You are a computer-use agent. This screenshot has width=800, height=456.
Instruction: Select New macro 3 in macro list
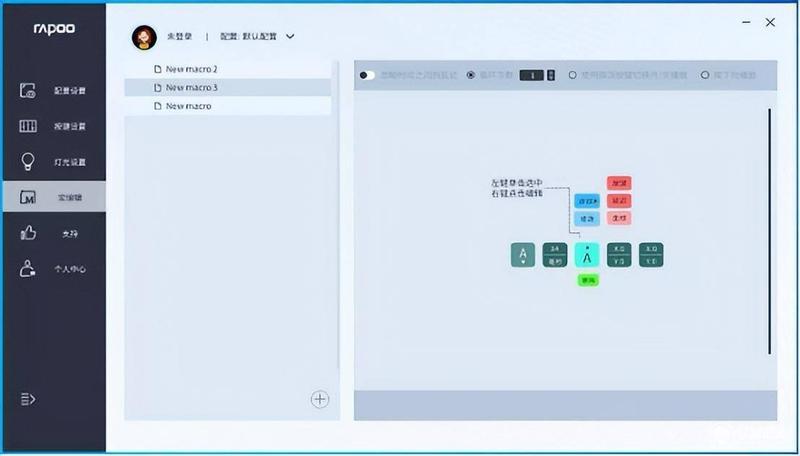(228, 88)
